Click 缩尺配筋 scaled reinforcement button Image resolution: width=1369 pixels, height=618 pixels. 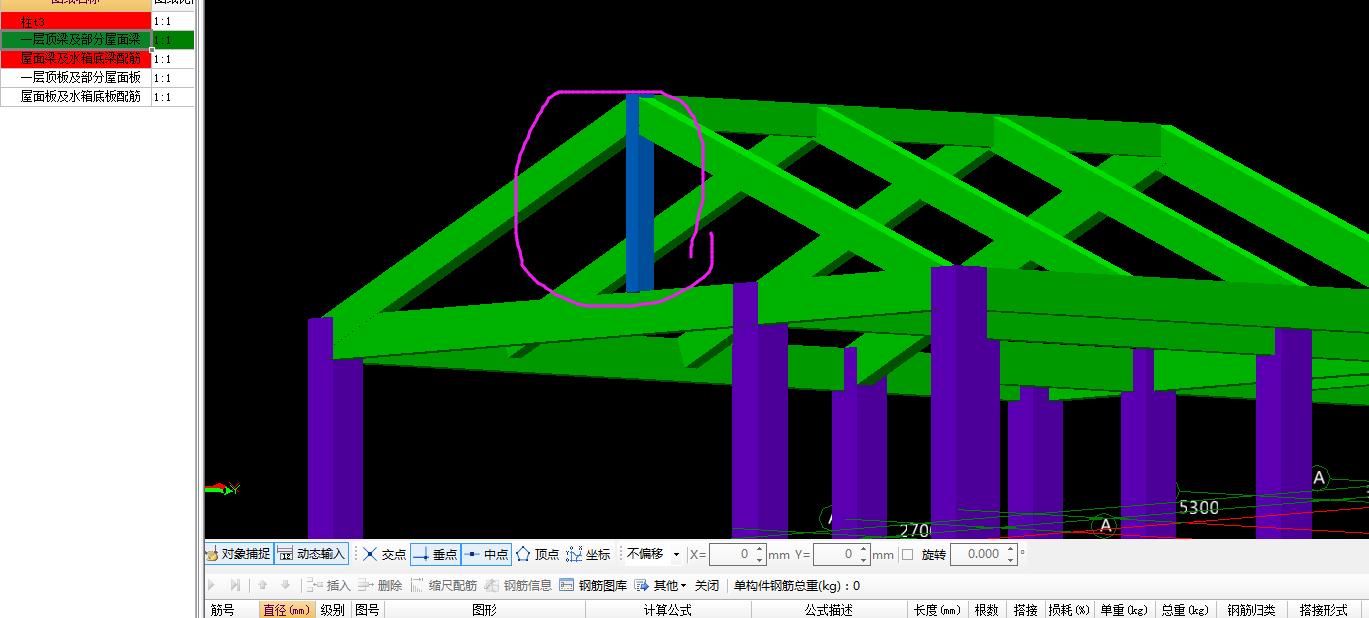(443, 586)
